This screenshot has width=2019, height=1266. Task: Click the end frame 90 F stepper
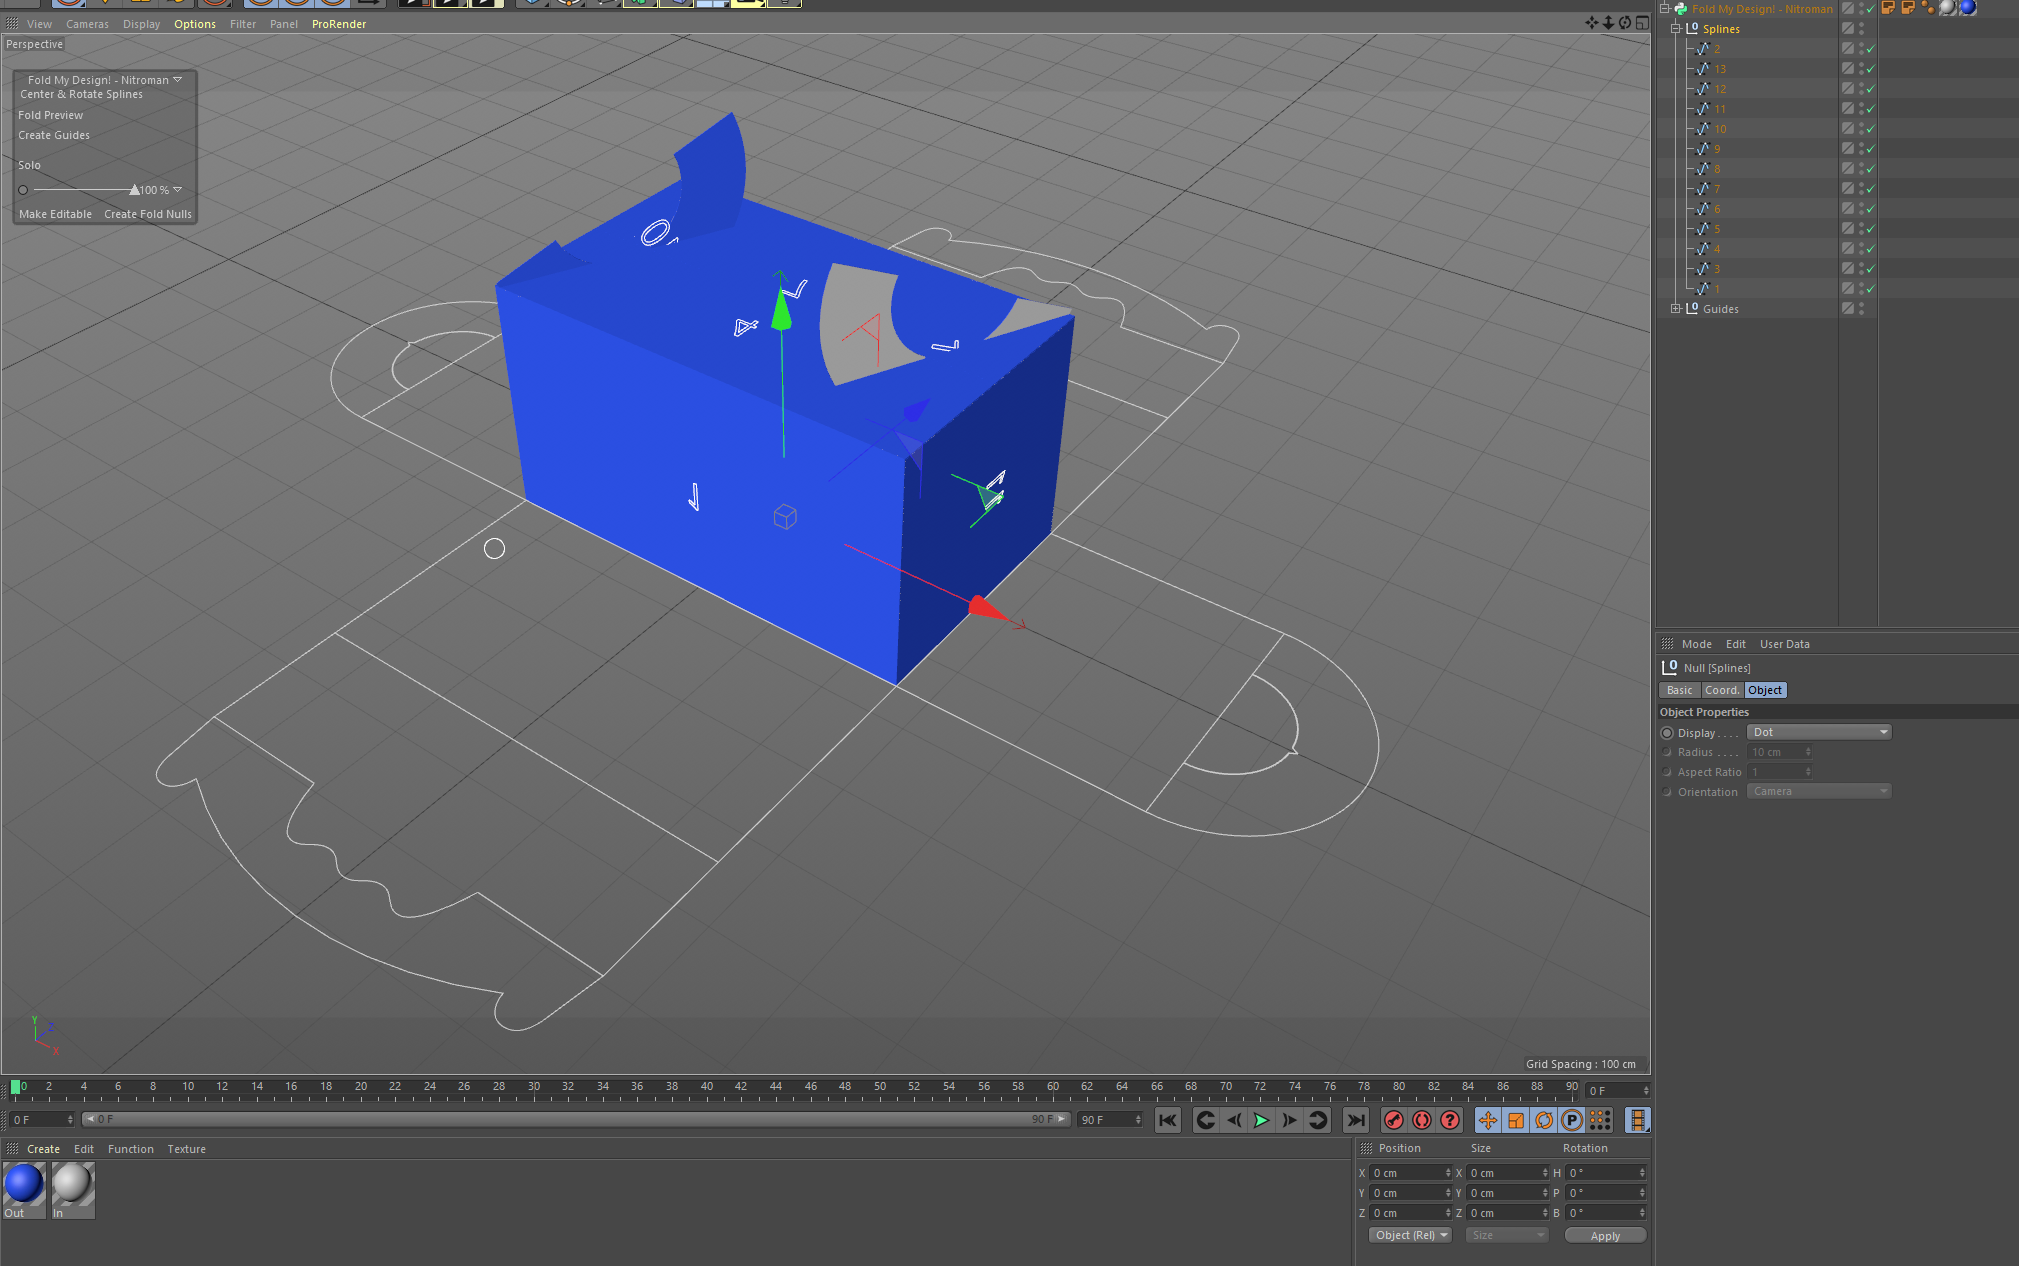1138,1120
